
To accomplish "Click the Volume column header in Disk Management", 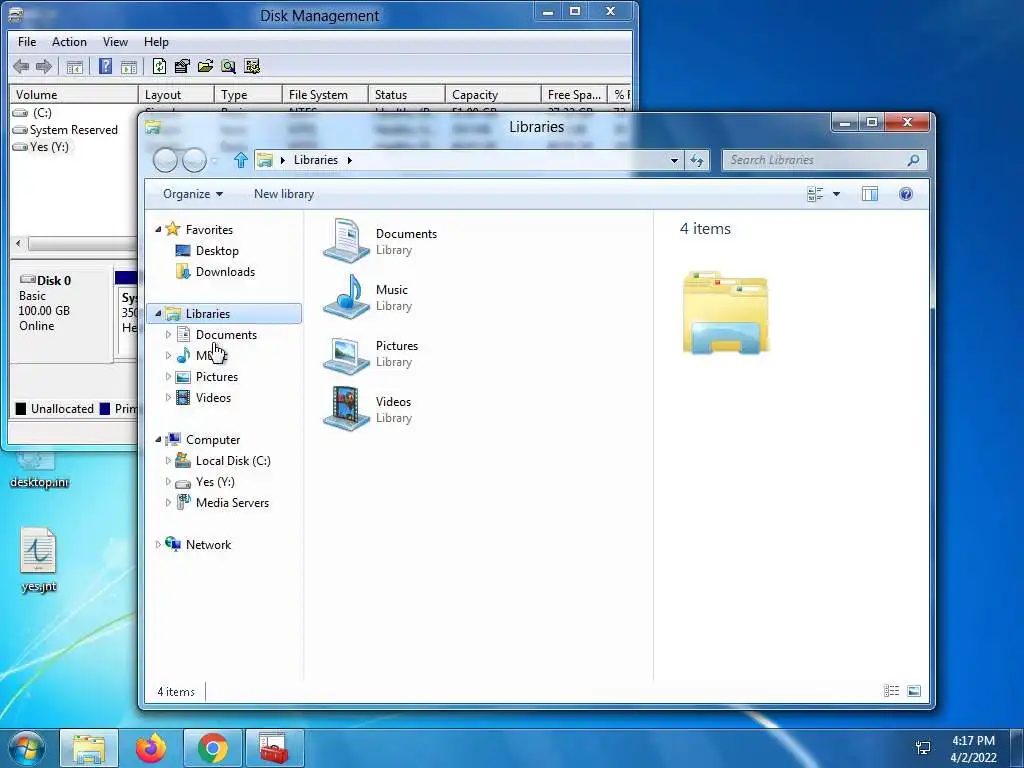I will [x=73, y=95].
